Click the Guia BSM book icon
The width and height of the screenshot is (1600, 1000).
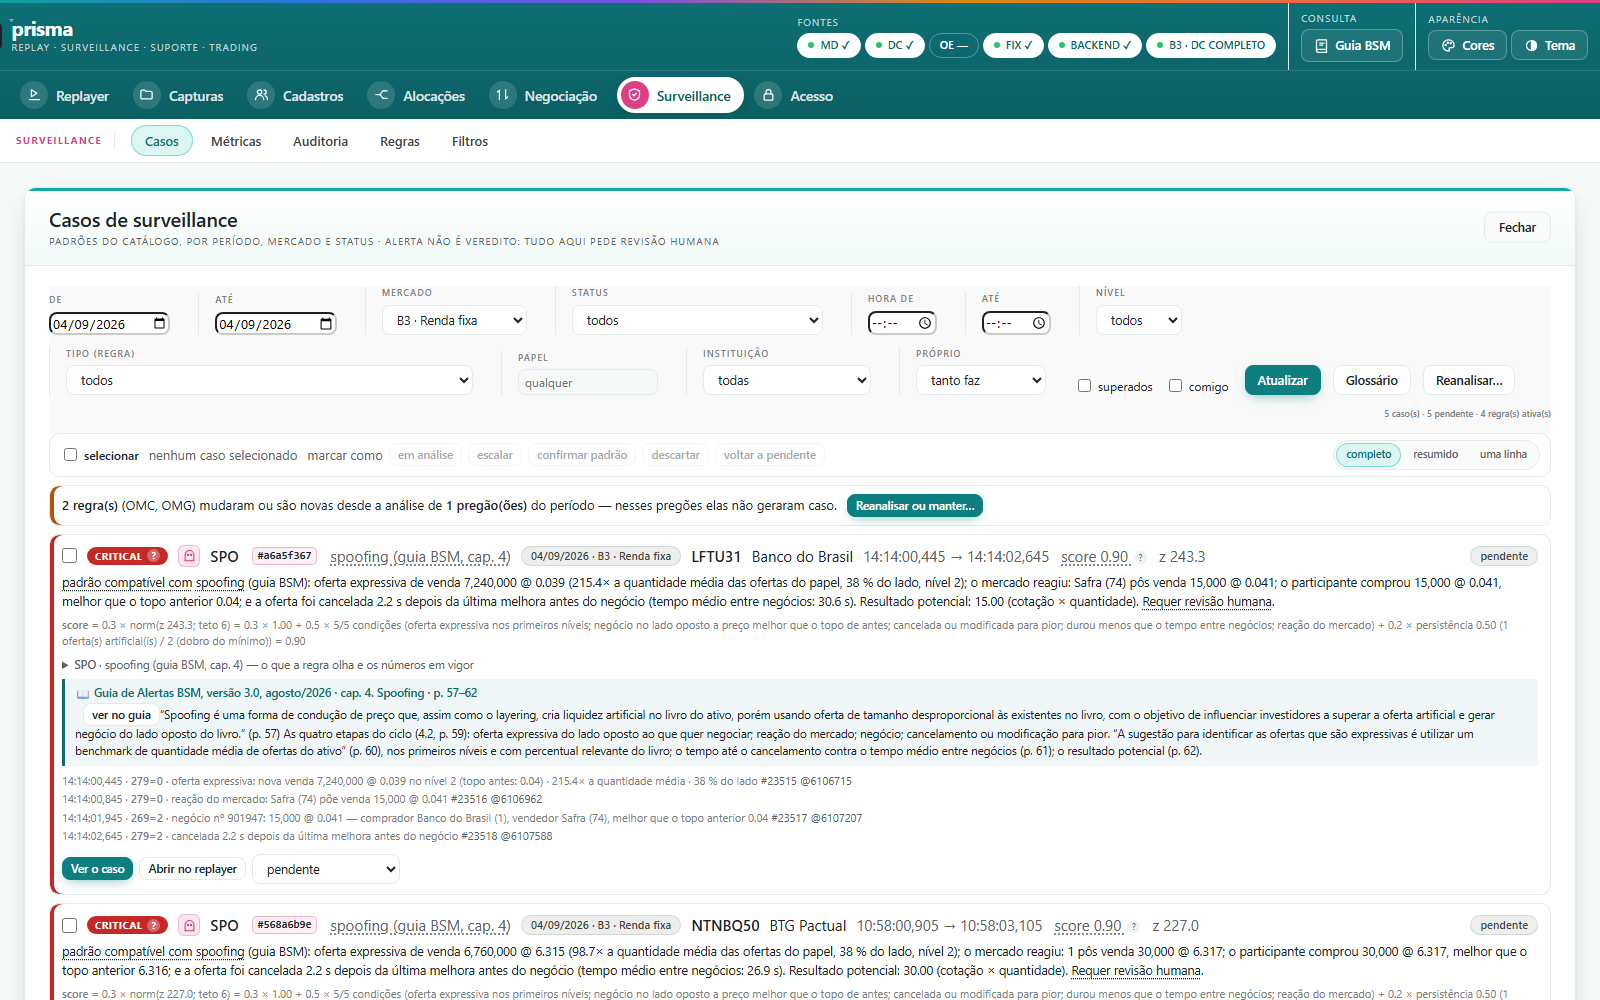point(1321,46)
